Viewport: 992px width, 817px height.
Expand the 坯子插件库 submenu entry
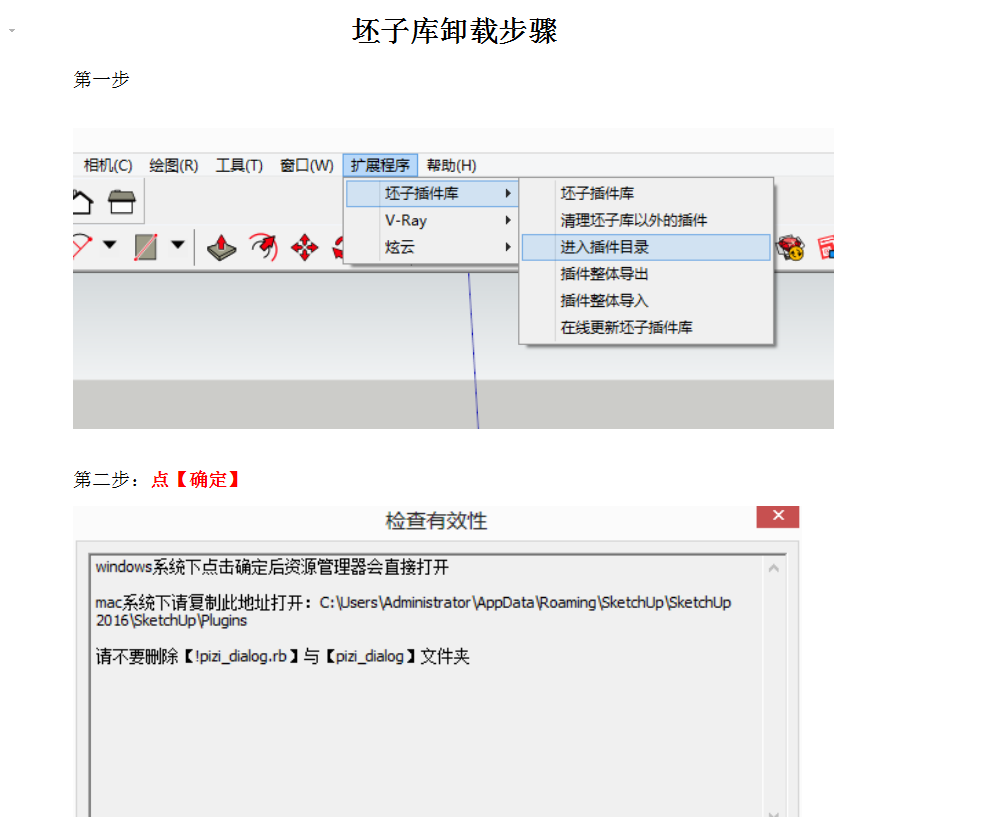(432, 194)
